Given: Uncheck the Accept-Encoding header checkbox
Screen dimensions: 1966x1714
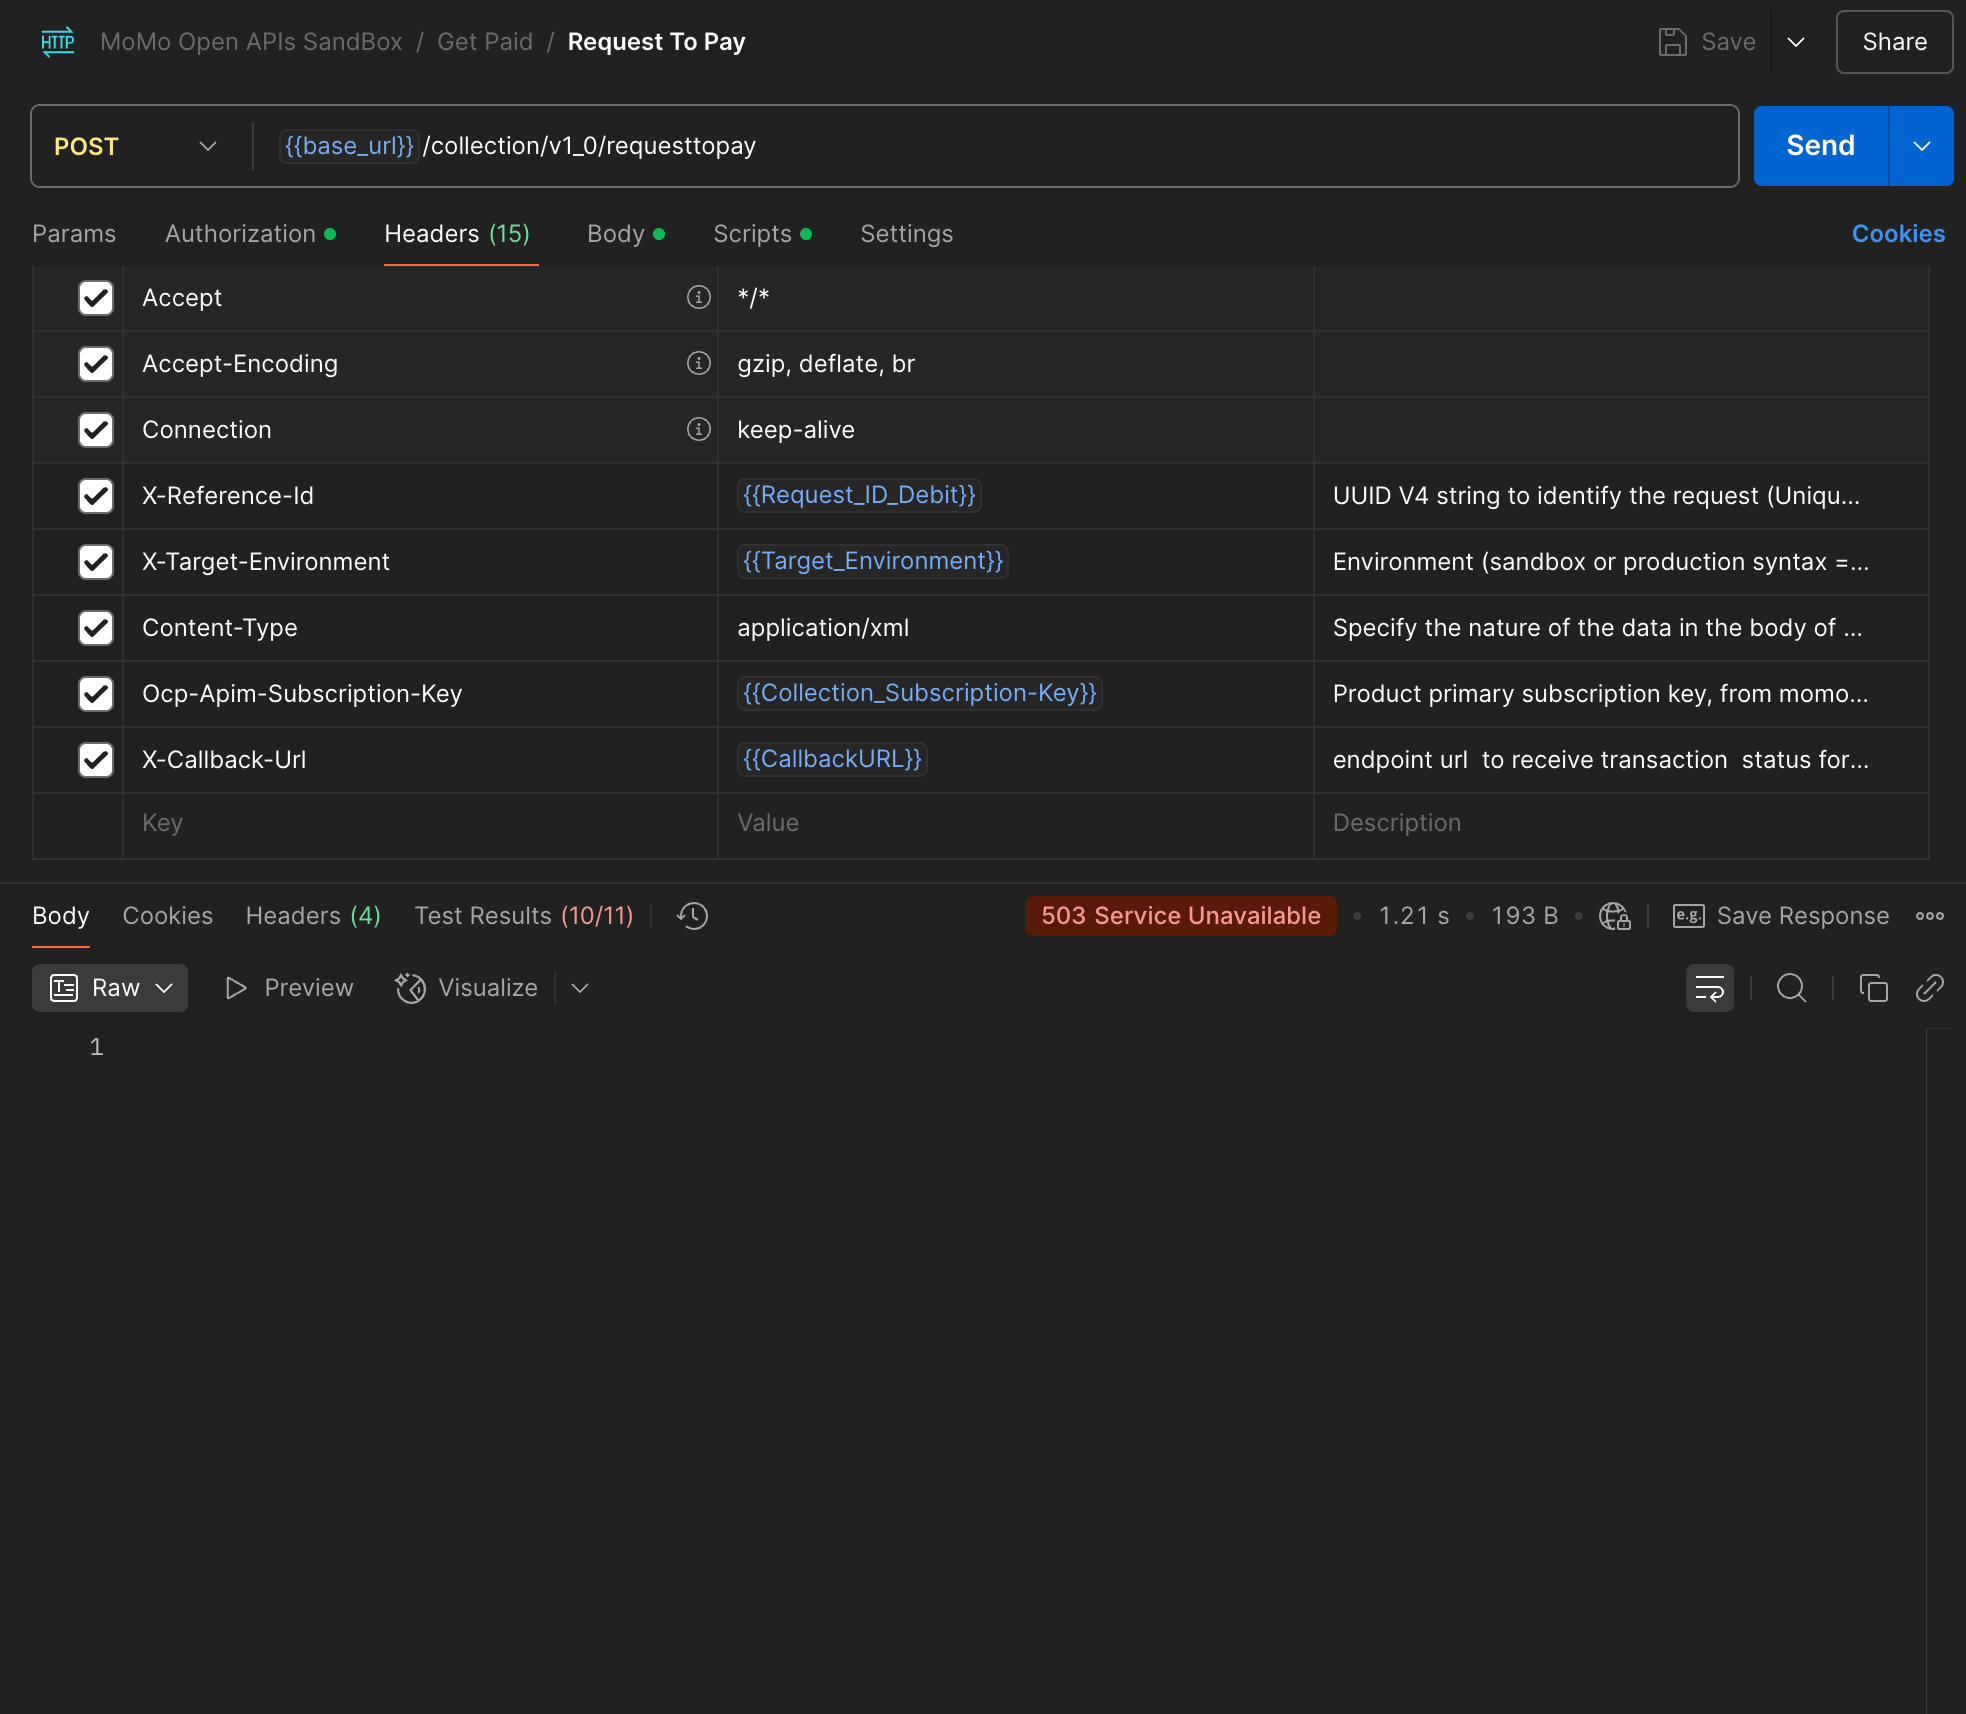Looking at the screenshot, I should pos(96,364).
